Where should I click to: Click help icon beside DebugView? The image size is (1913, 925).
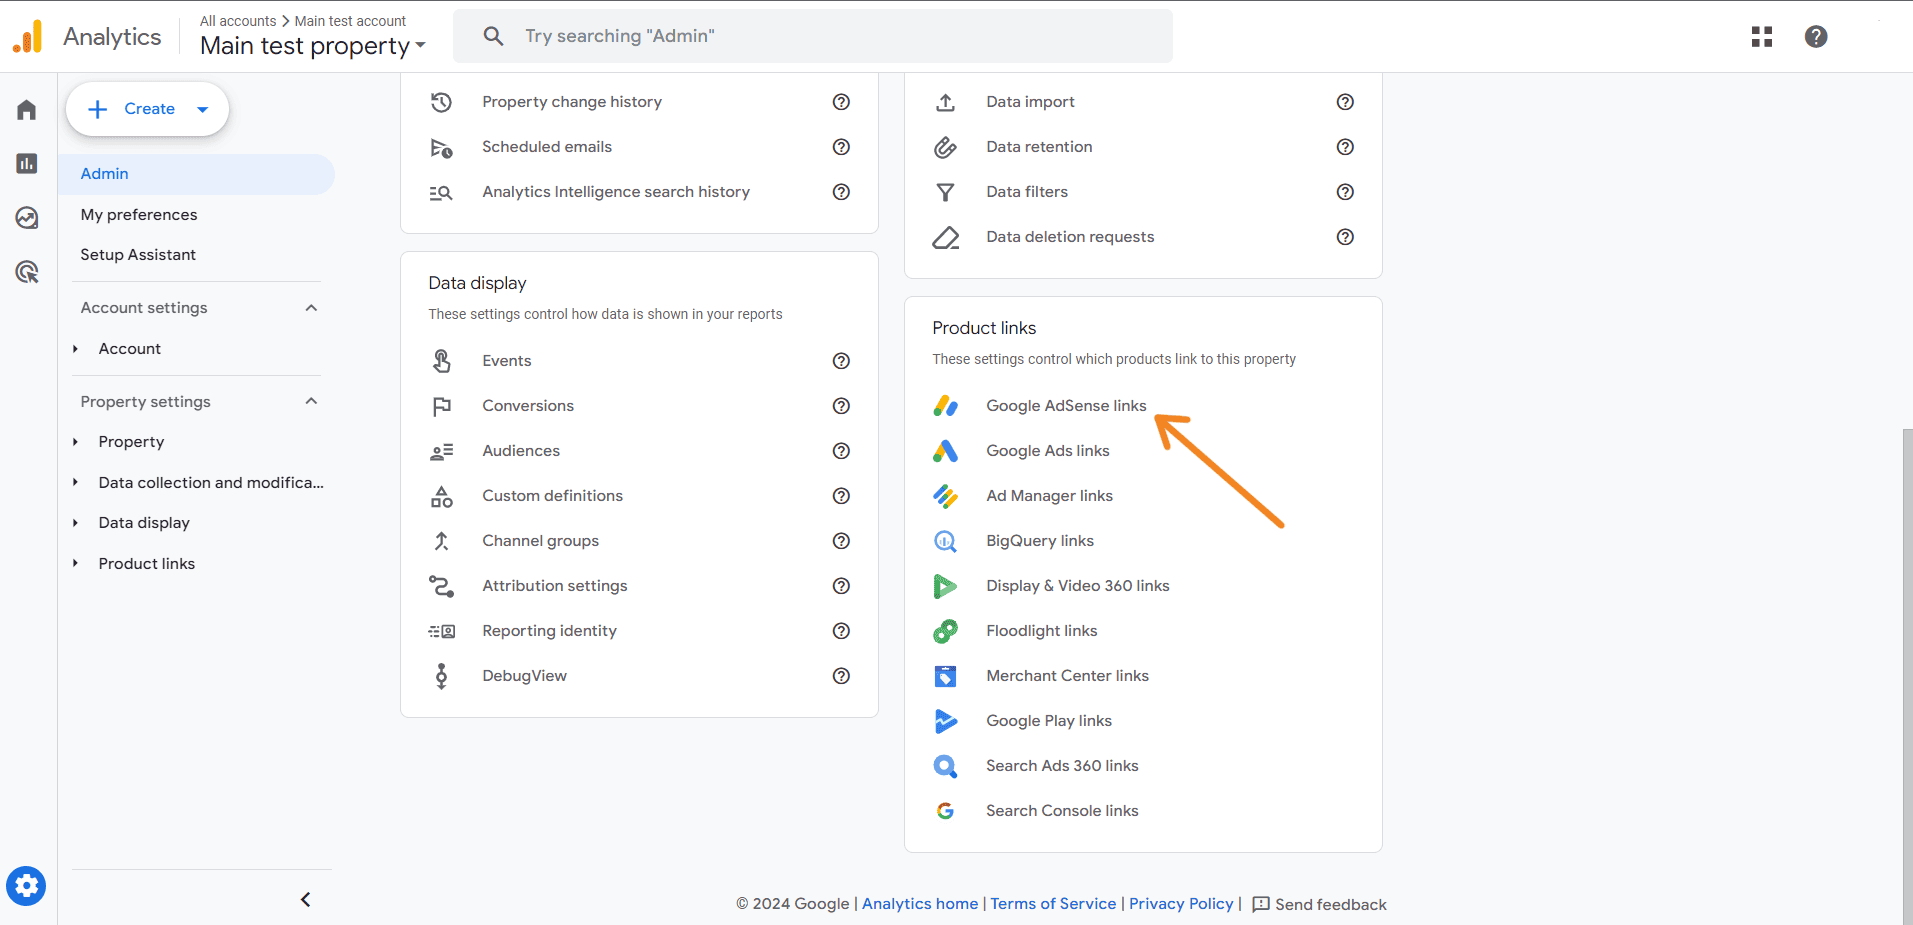tap(842, 676)
